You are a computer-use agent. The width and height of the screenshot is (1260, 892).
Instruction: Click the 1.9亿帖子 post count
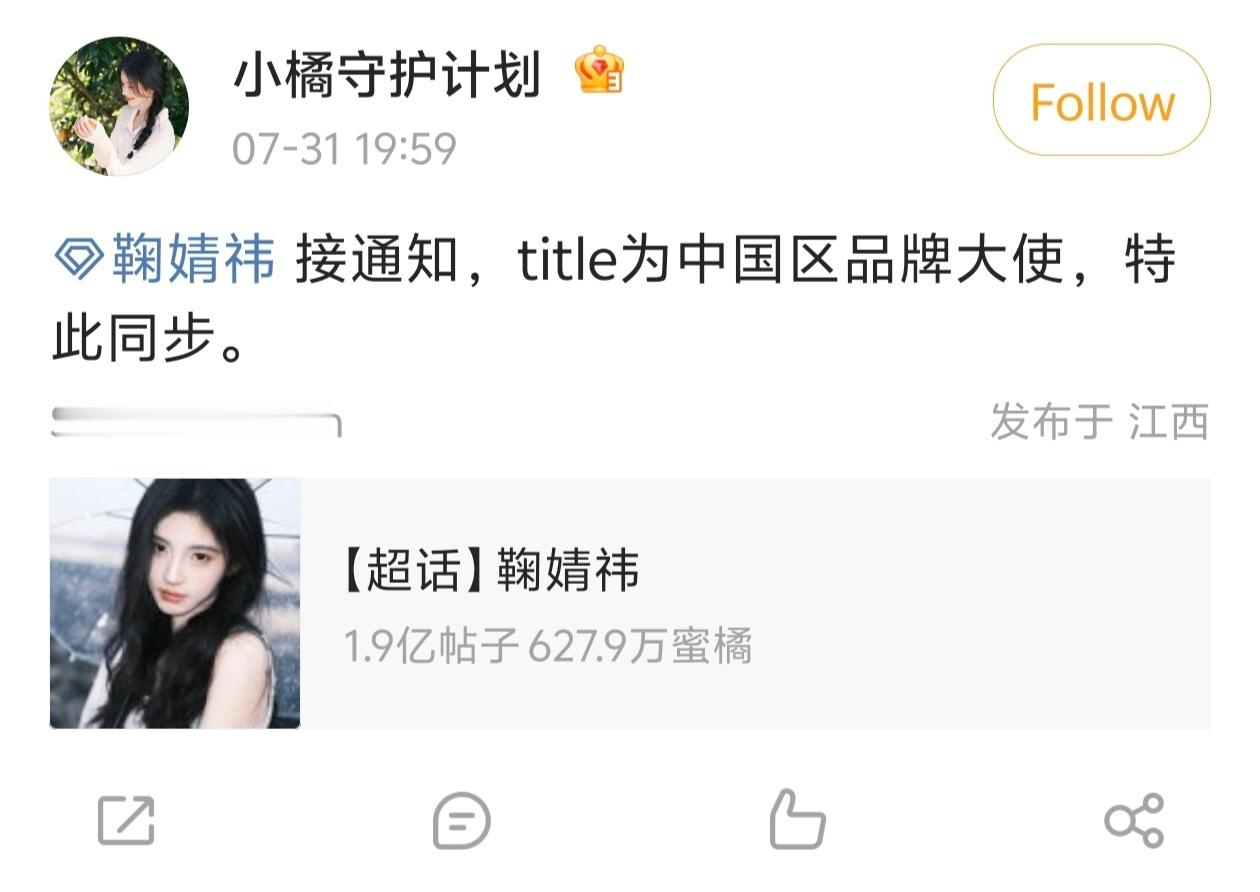pos(431,648)
